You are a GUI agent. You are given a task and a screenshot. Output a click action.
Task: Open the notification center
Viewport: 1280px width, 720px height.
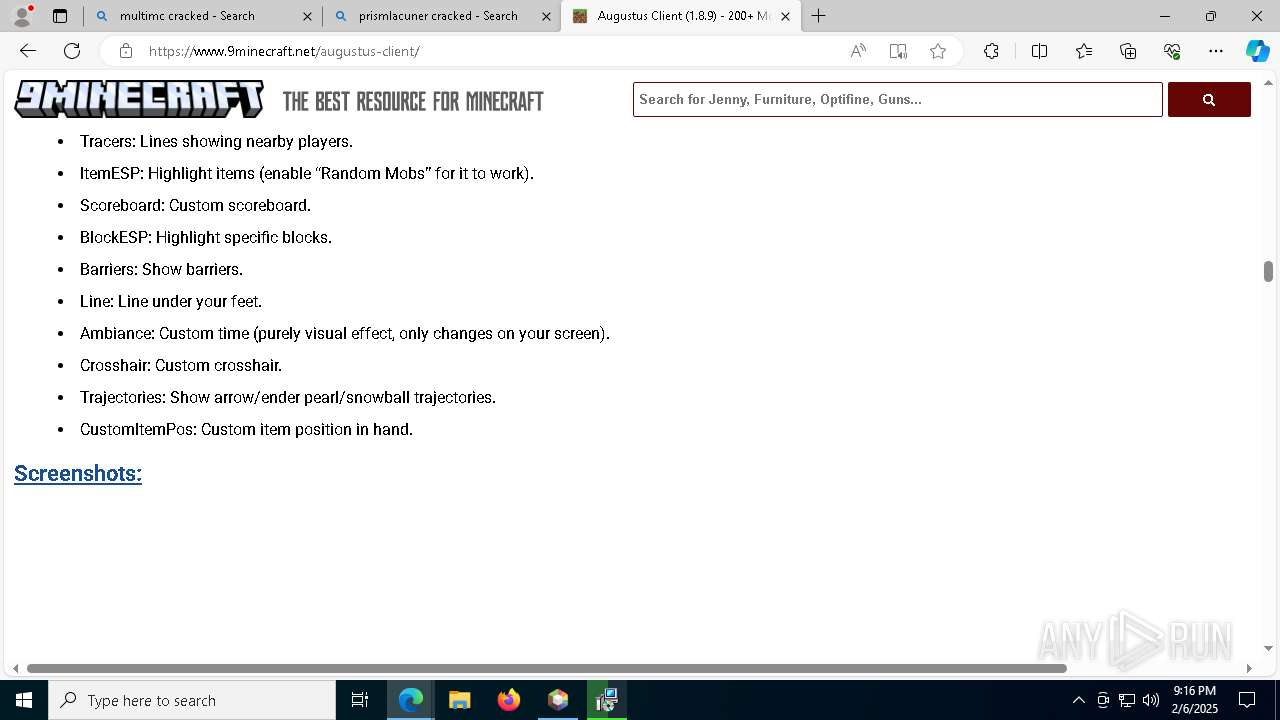[x=1247, y=700]
